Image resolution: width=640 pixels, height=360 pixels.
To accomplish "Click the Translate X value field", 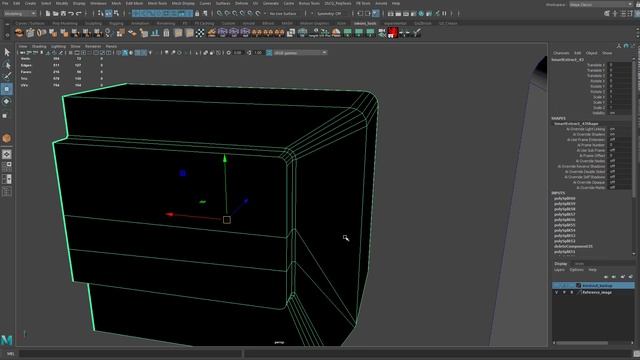I will [x=620, y=65].
